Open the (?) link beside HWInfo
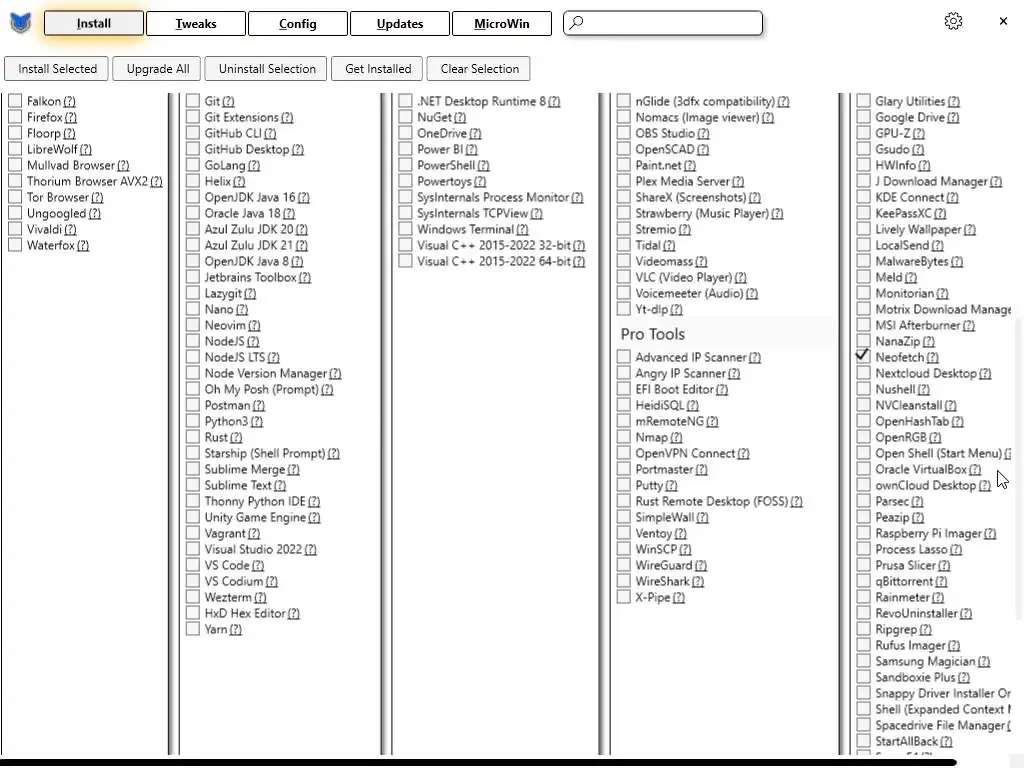Viewport: 1024px width, 768px height. (x=924, y=165)
